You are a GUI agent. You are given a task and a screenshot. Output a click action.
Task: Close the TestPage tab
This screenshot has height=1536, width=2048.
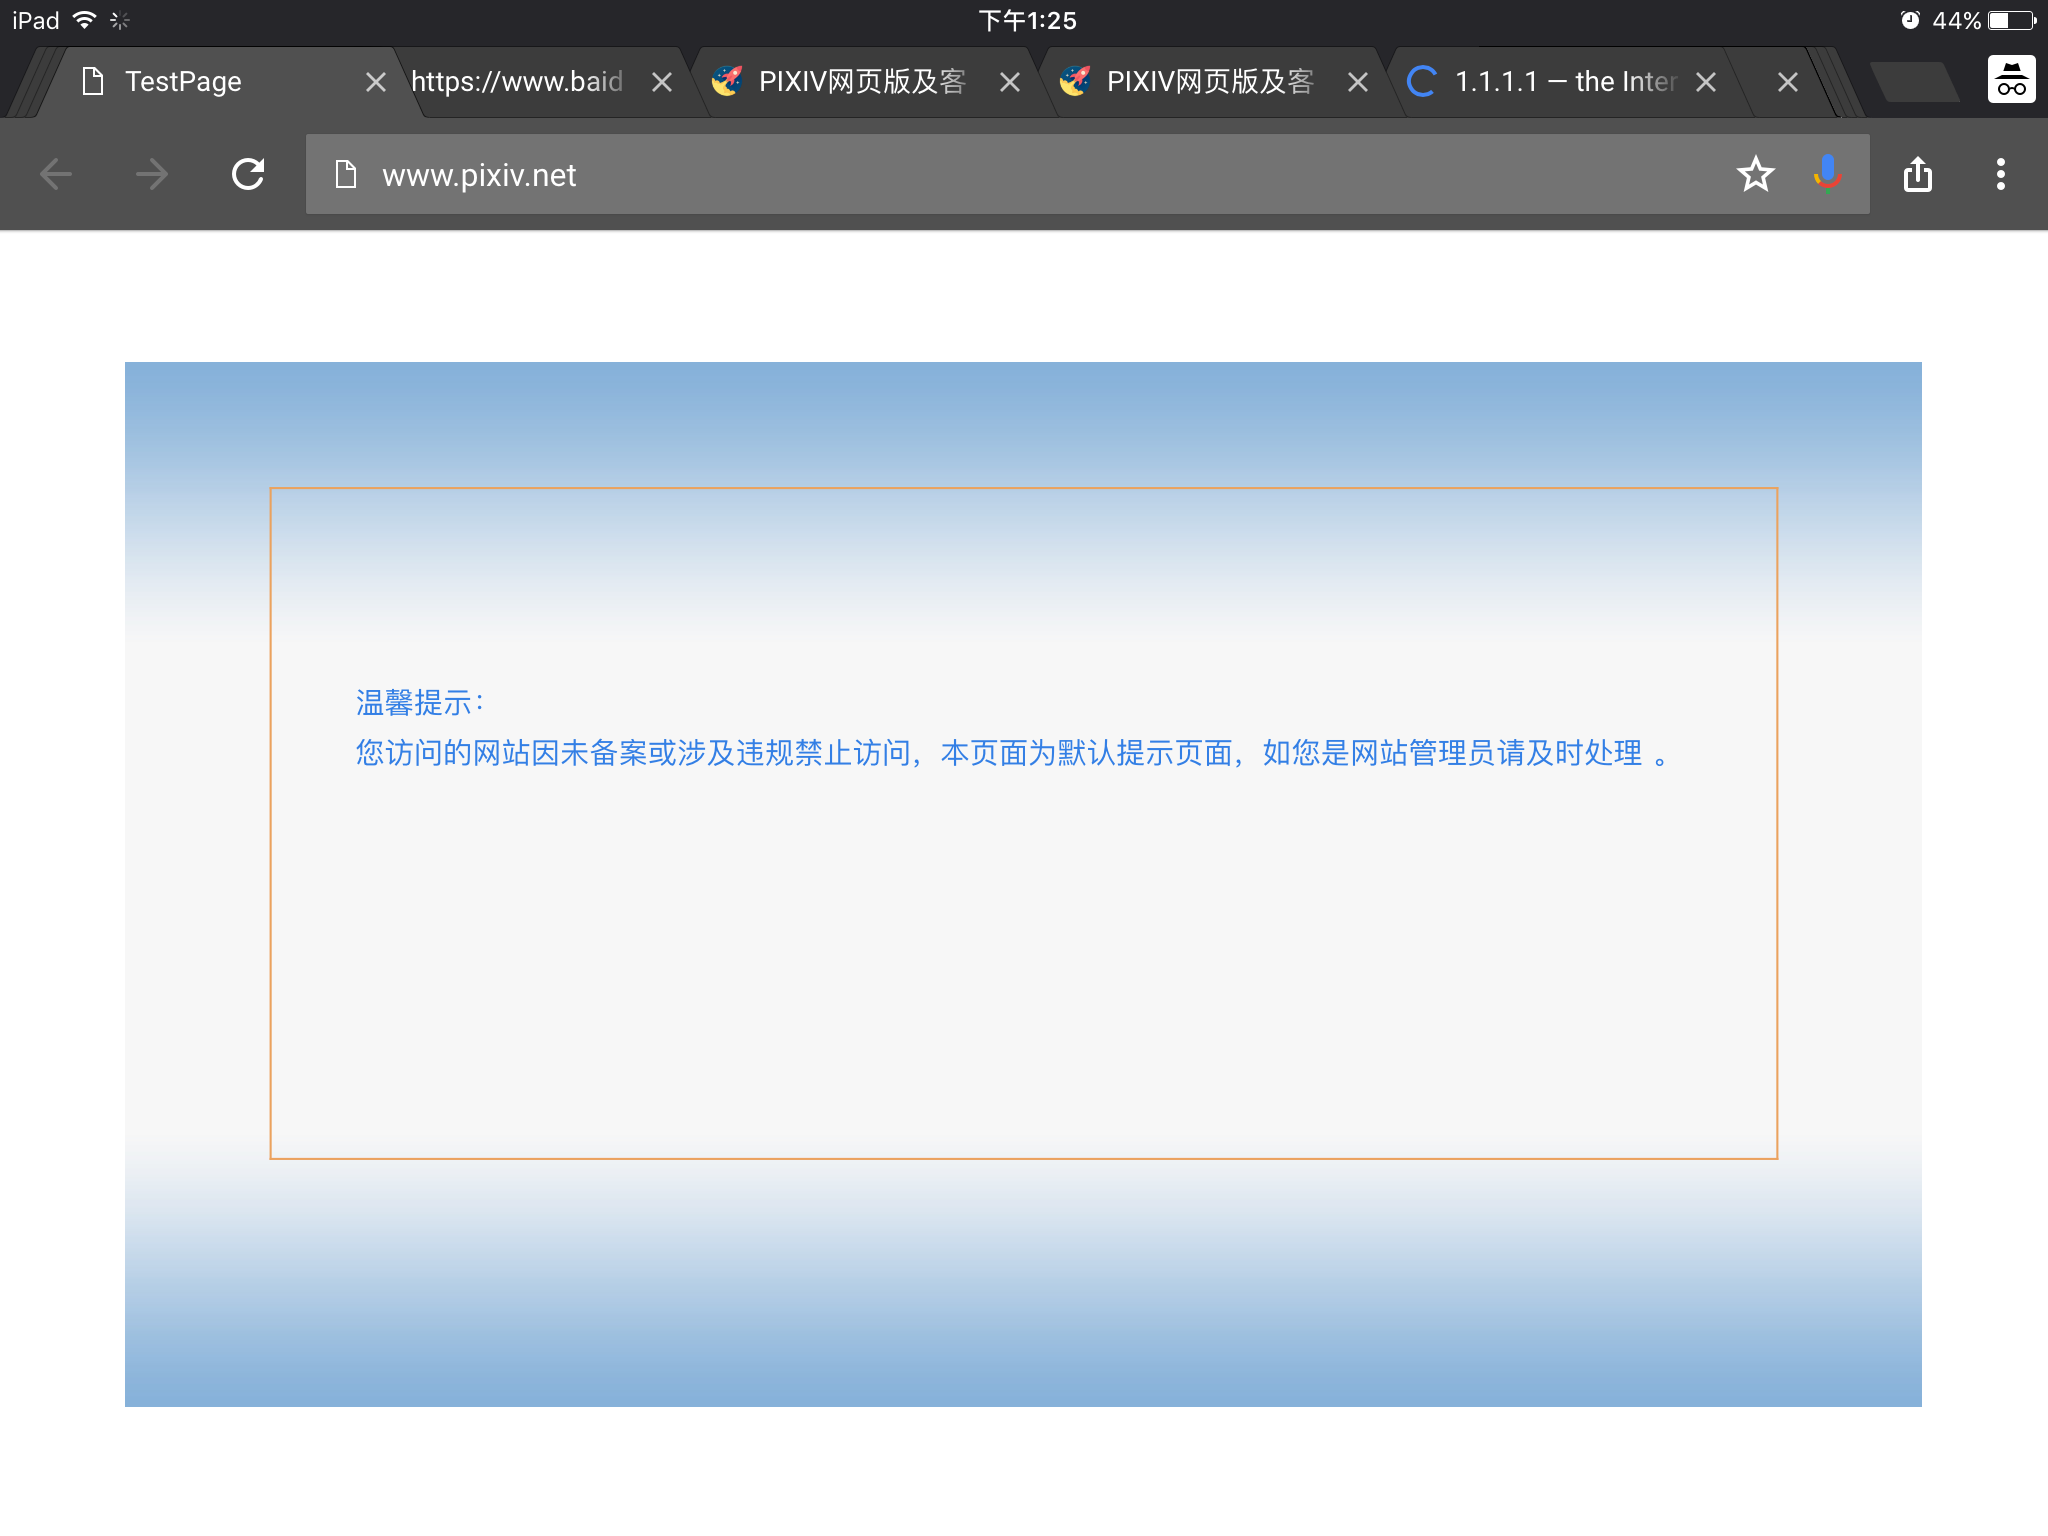(x=375, y=82)
